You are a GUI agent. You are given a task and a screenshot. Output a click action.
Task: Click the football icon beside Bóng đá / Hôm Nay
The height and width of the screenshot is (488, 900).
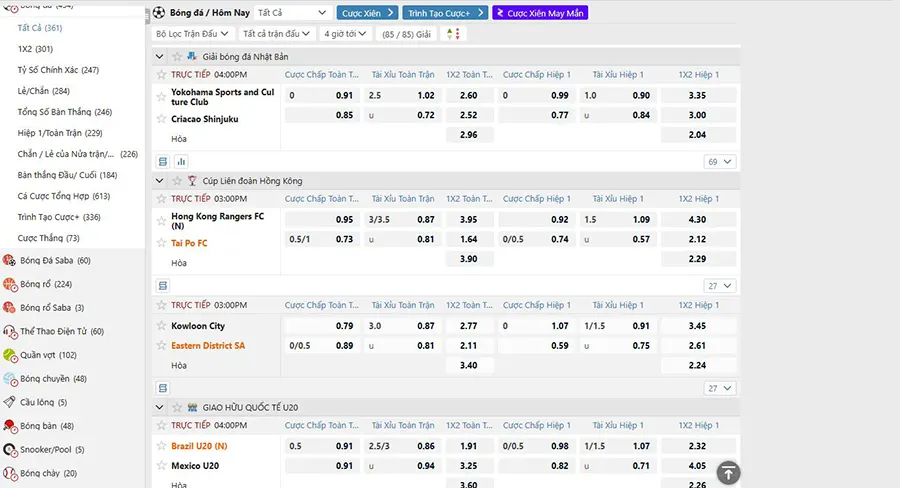(159, 13)
